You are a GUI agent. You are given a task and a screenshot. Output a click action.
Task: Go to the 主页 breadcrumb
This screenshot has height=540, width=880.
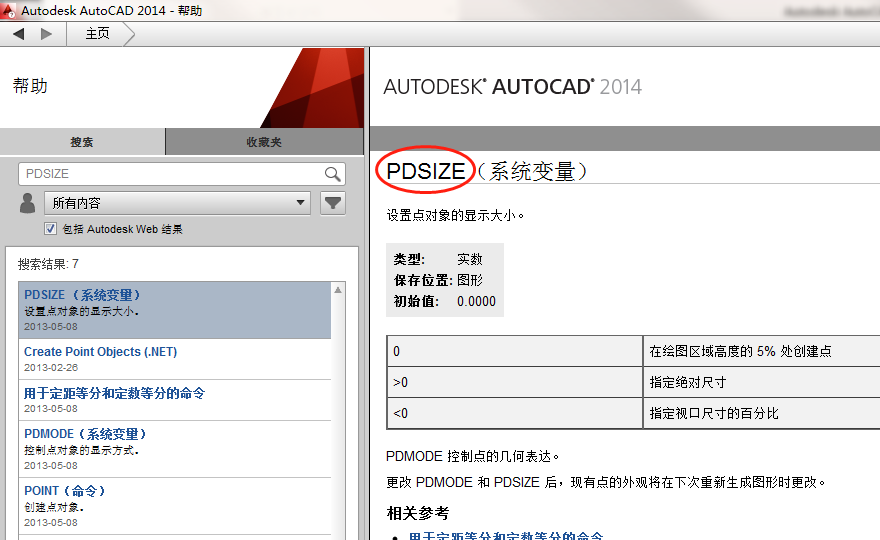[97, 34]
